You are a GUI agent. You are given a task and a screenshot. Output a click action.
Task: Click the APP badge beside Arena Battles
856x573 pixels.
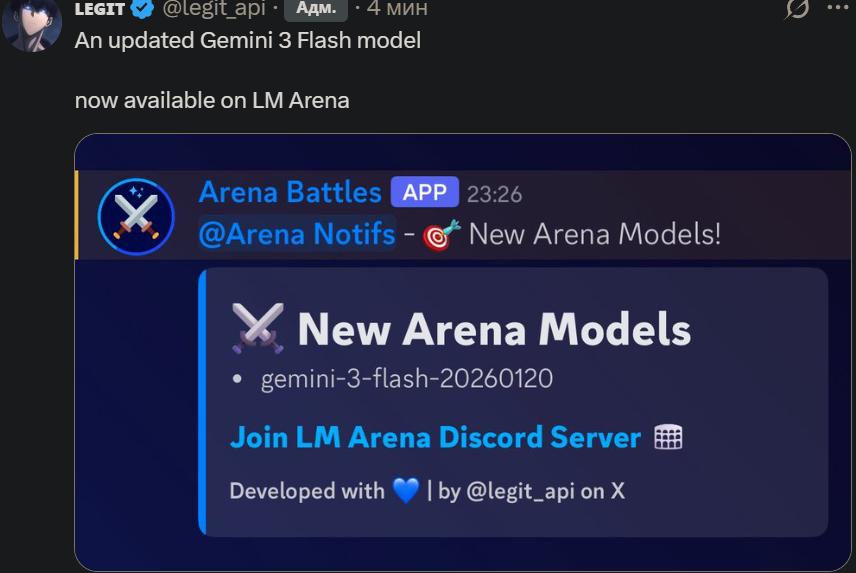(x=425, y=192)
